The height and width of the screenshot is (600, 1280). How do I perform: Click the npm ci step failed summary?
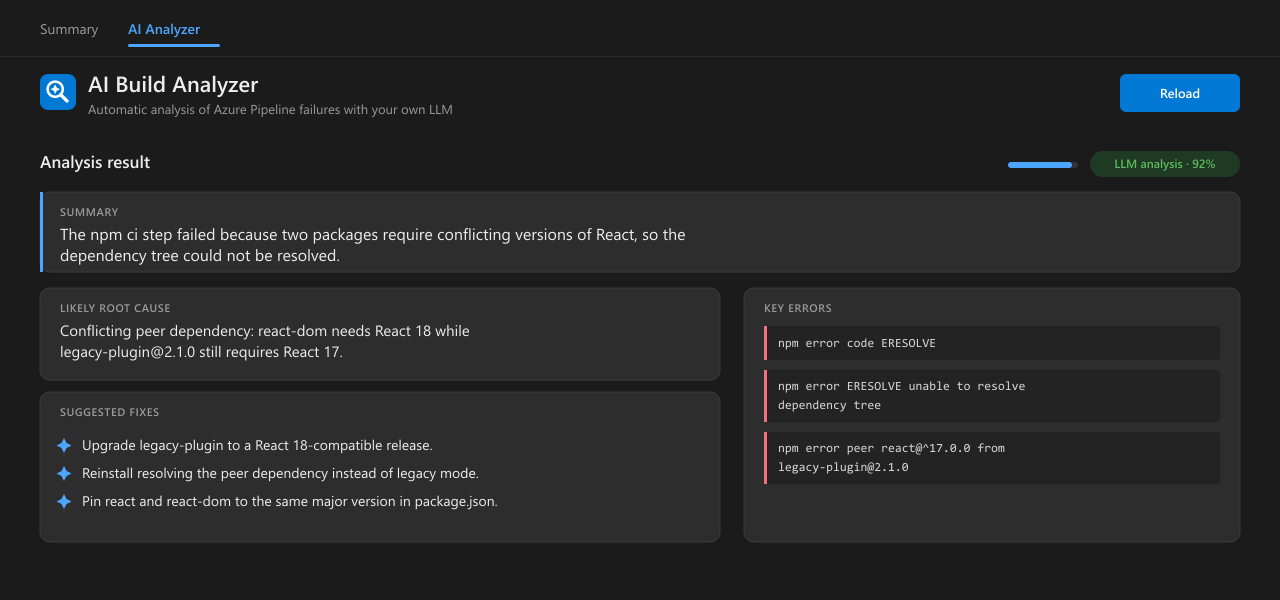point(372,245)
